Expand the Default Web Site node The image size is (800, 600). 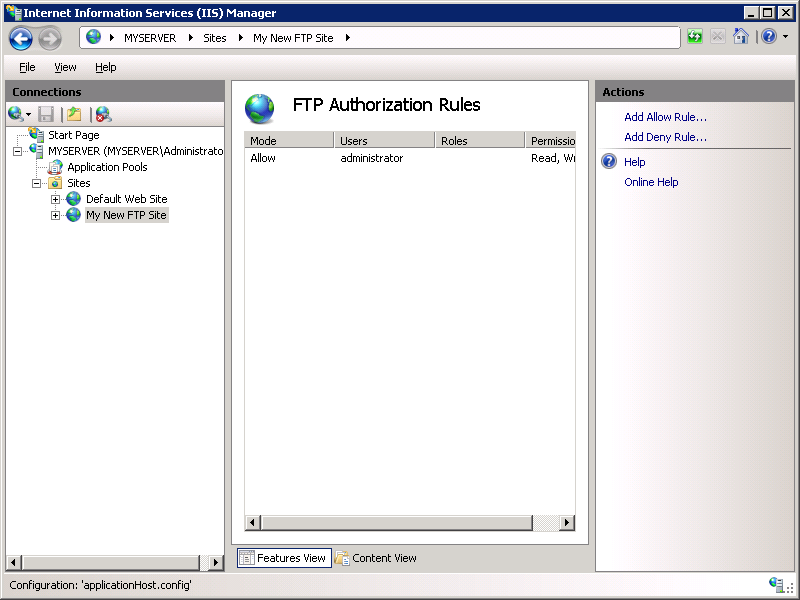56,199
